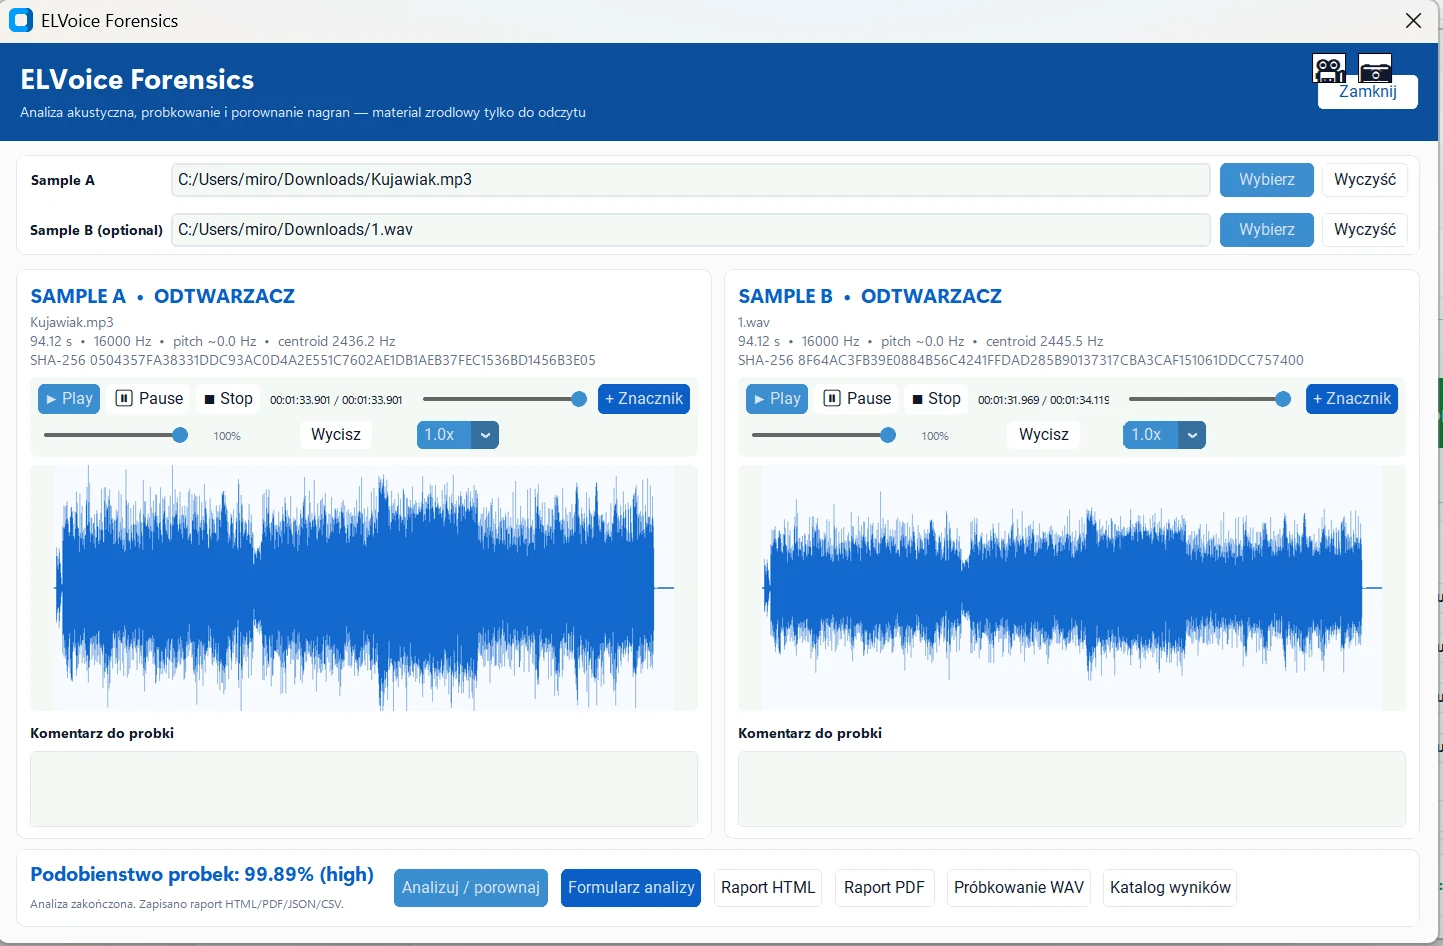Viewport: 1443px width, 946px height.
Task: Choose a file for Sample B with Wybierz
Action: click(1266, 230)
